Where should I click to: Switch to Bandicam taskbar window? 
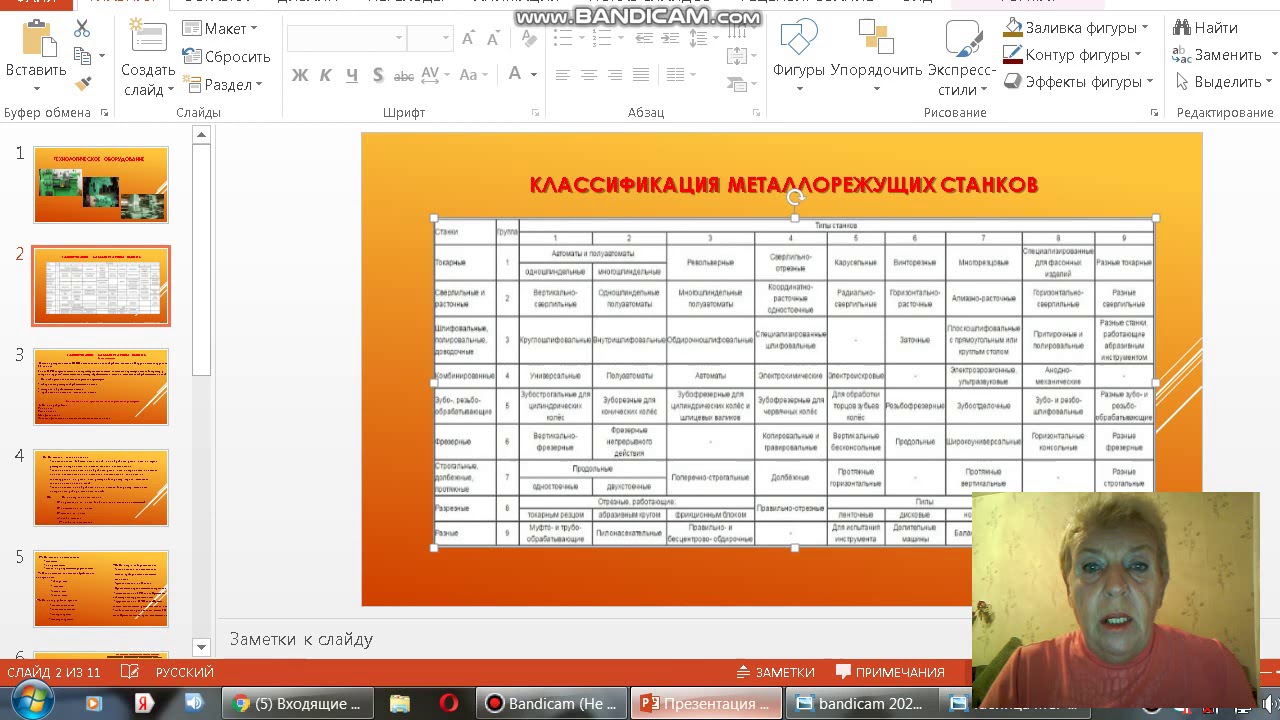[x=552, y=704]
